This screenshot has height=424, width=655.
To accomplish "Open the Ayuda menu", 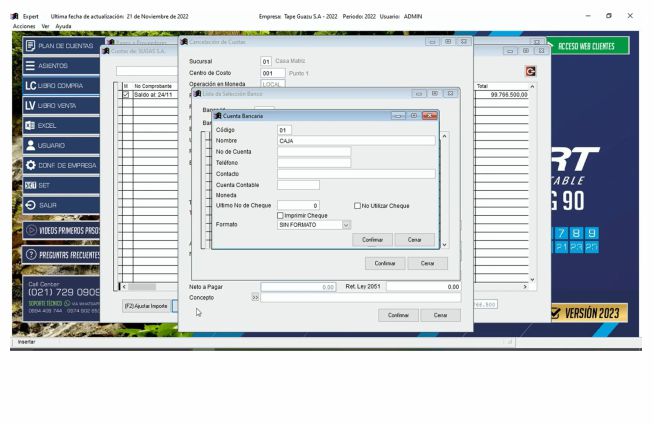I will click(64, 26).
